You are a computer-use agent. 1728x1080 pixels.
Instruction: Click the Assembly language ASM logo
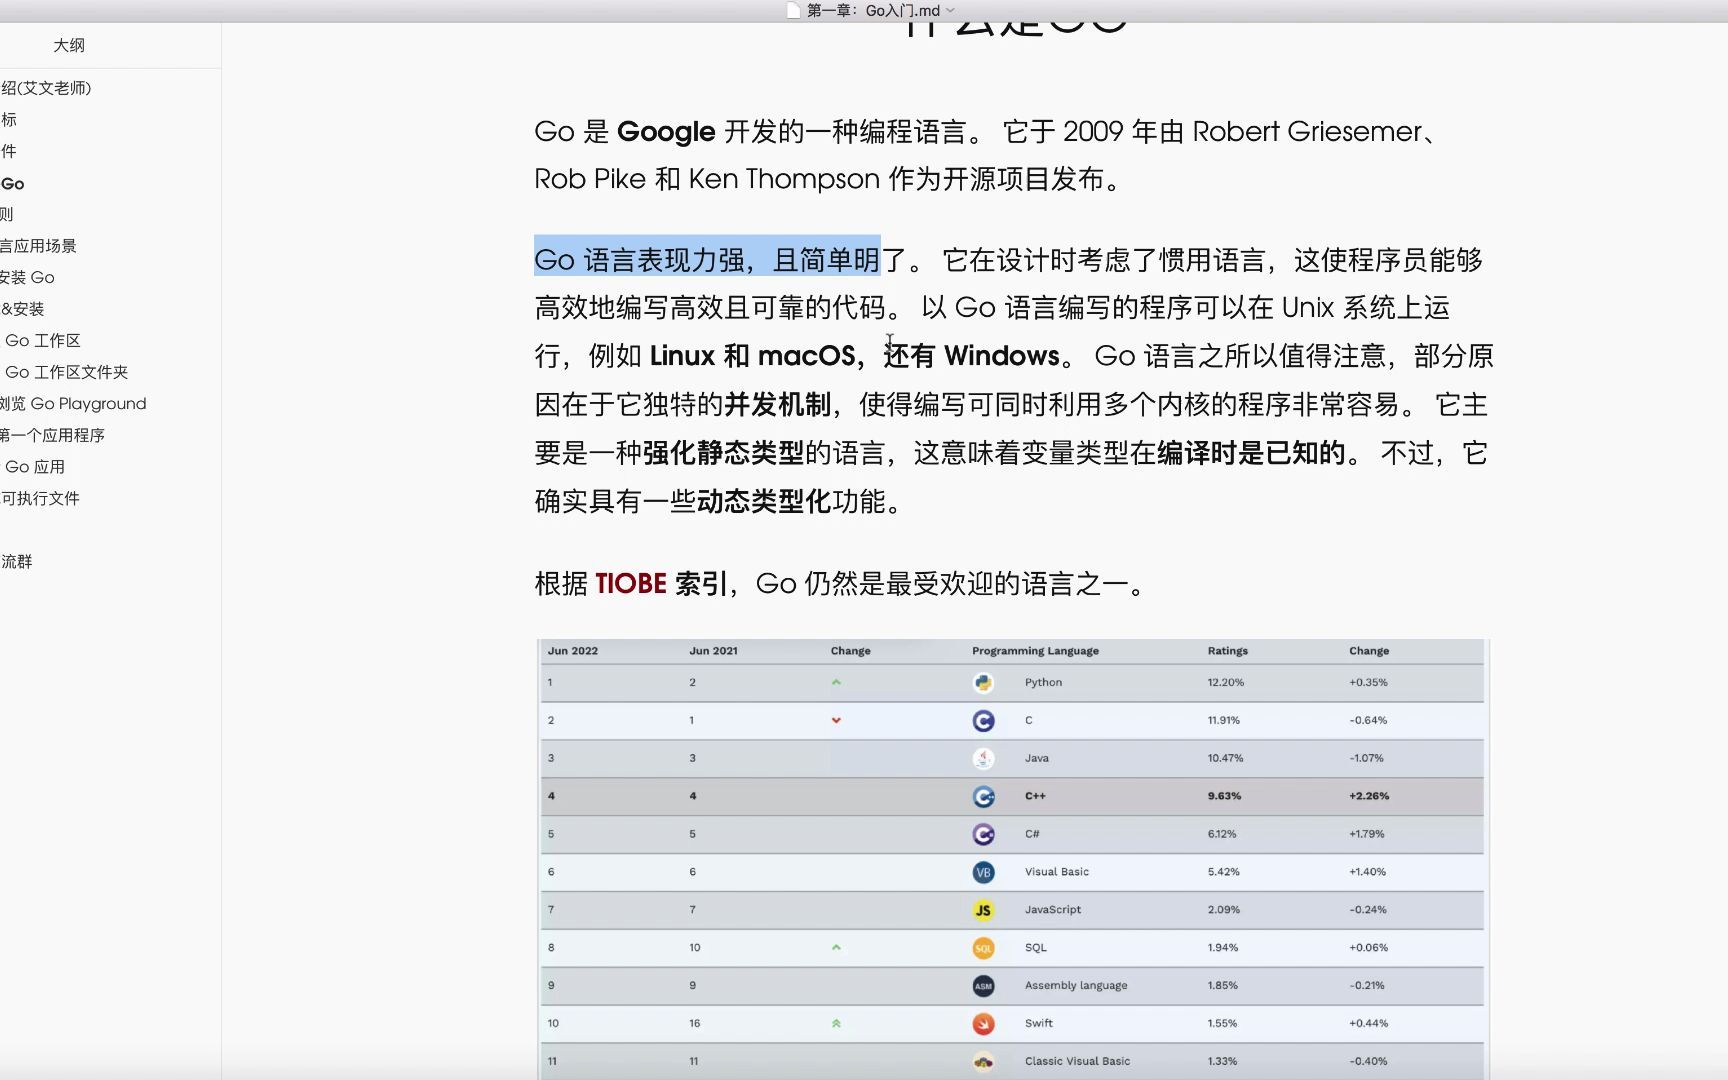pyautogui.click(x=983, y=986)
